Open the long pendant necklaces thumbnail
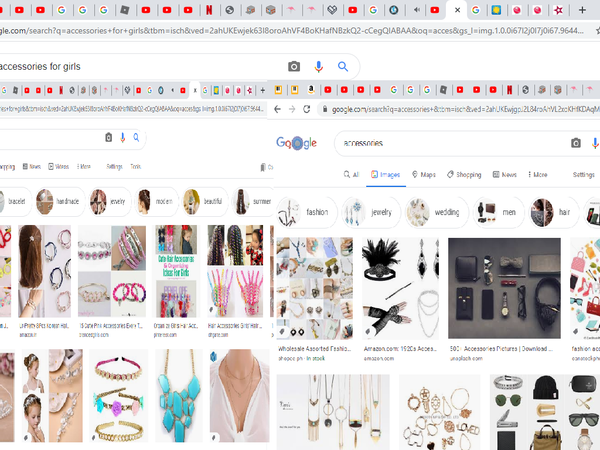This screenshot has width=600, height=450. point(333,412)
